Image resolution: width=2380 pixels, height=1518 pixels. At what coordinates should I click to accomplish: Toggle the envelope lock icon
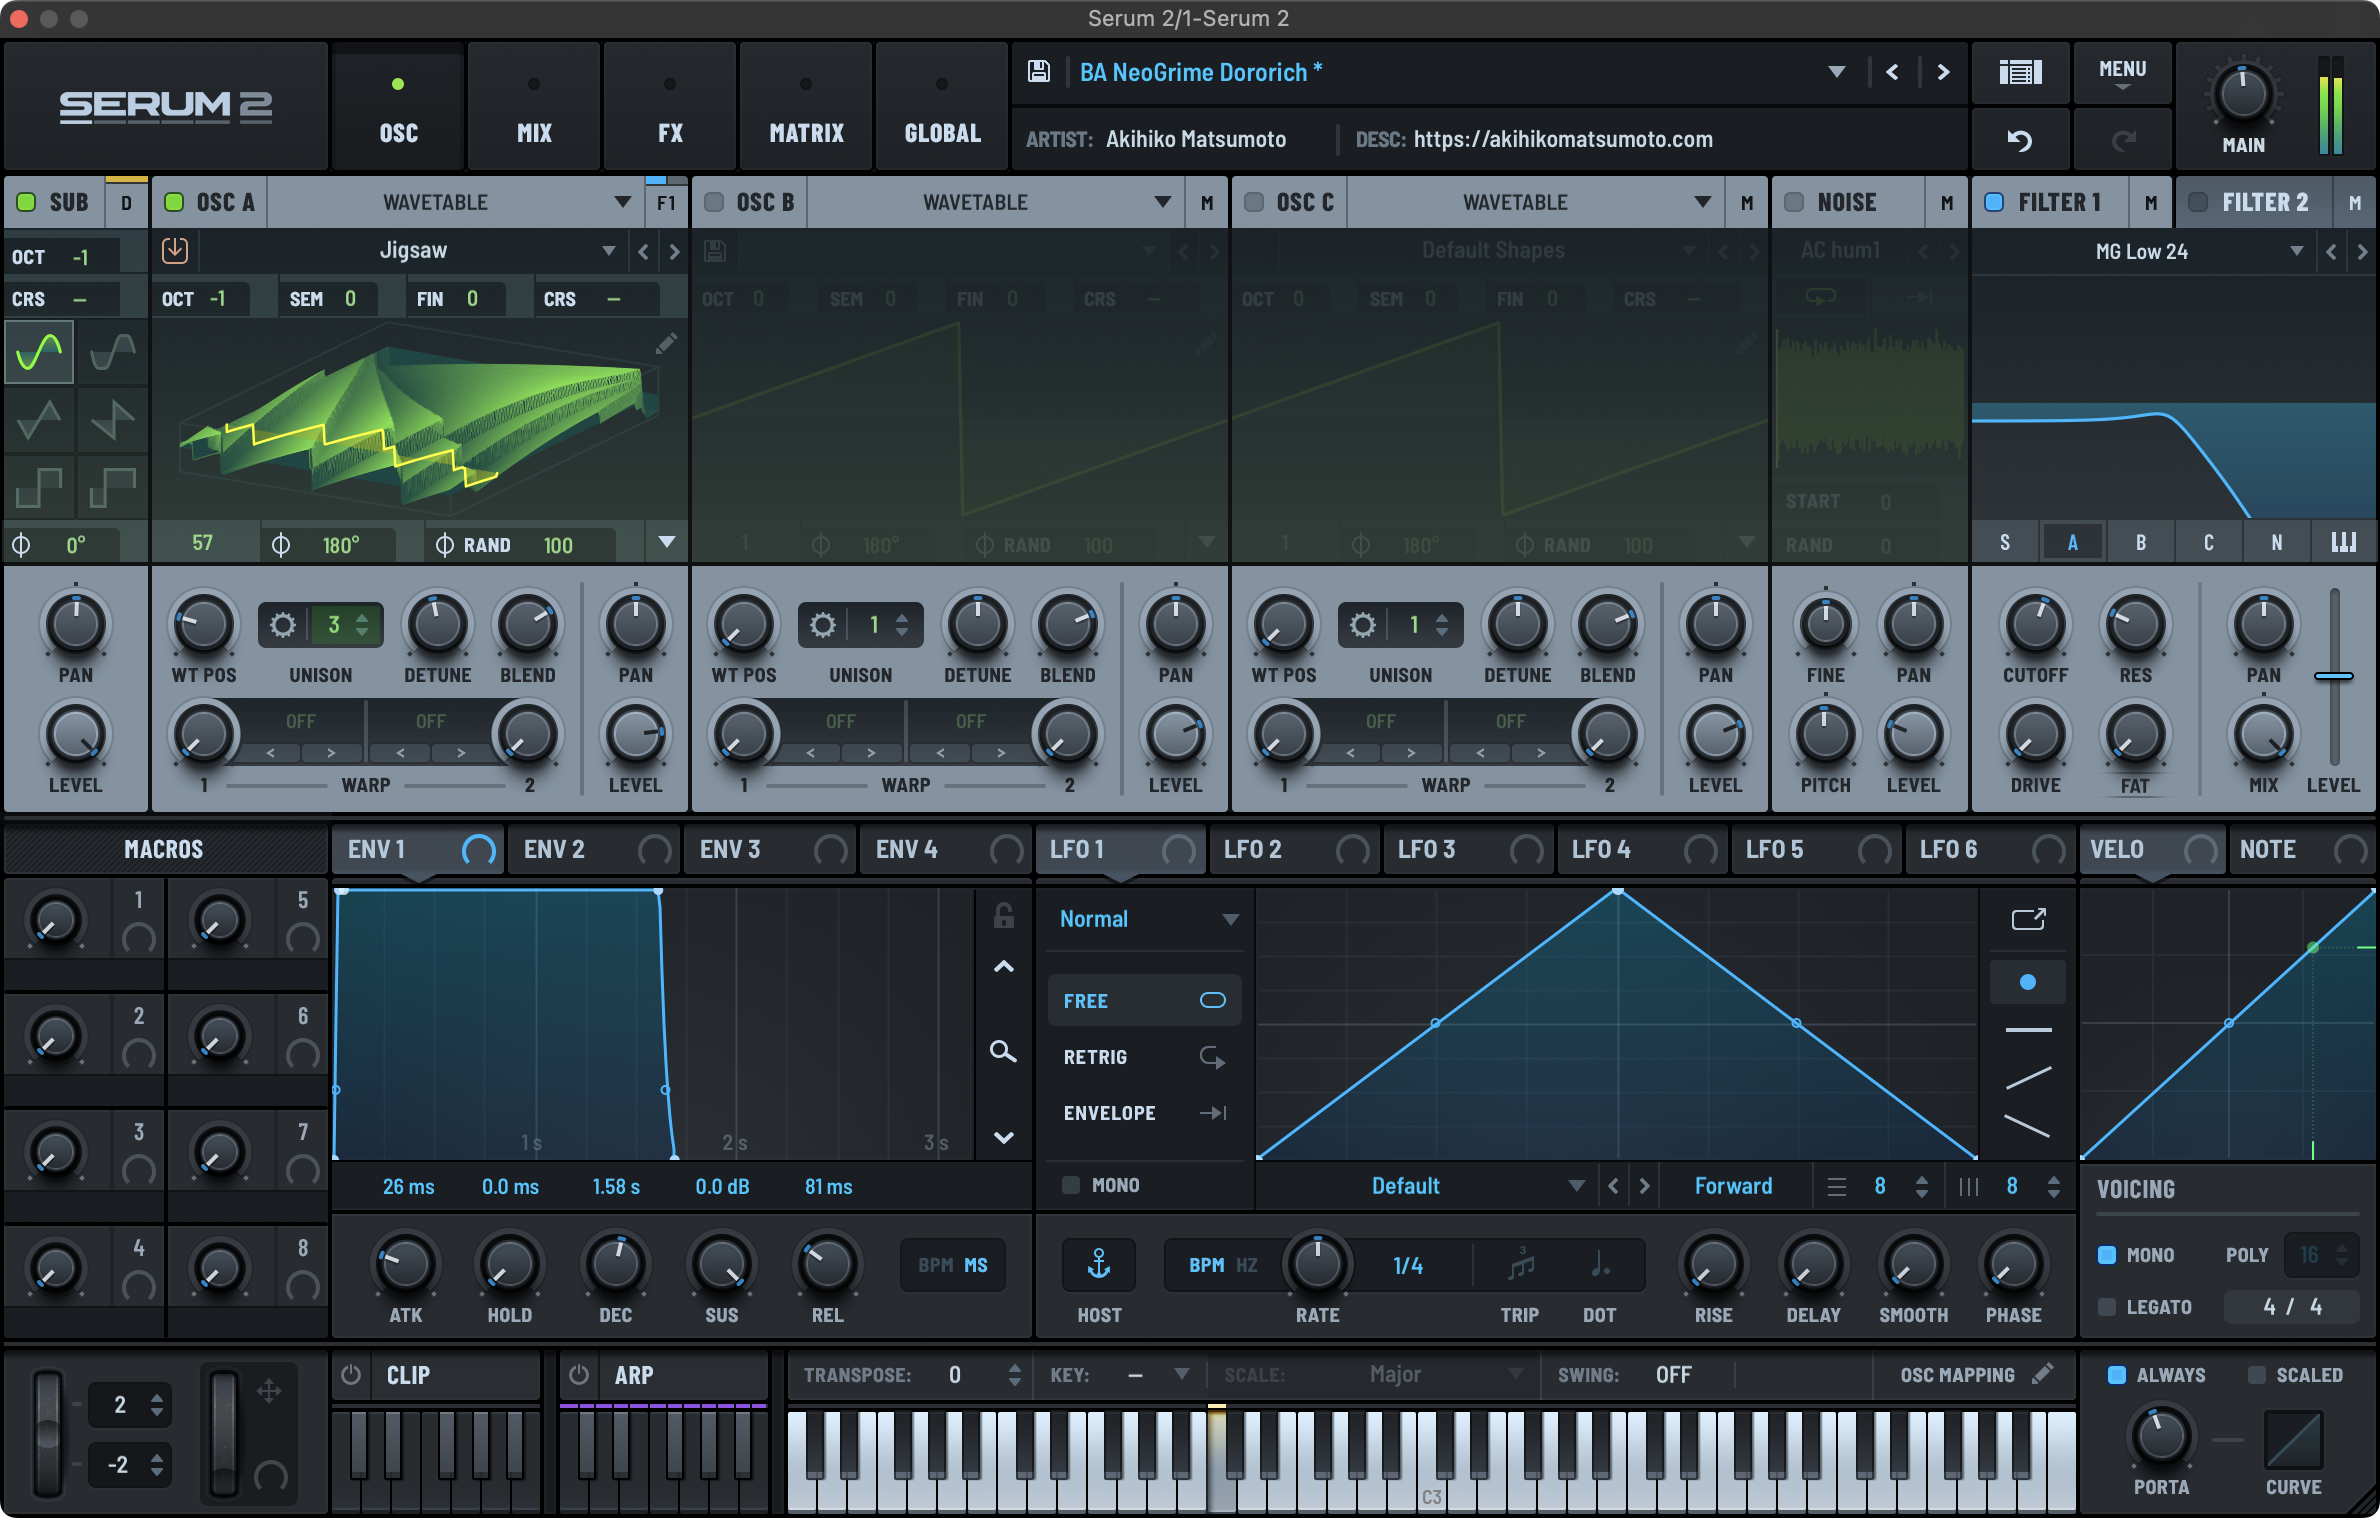pos(1004,915)
